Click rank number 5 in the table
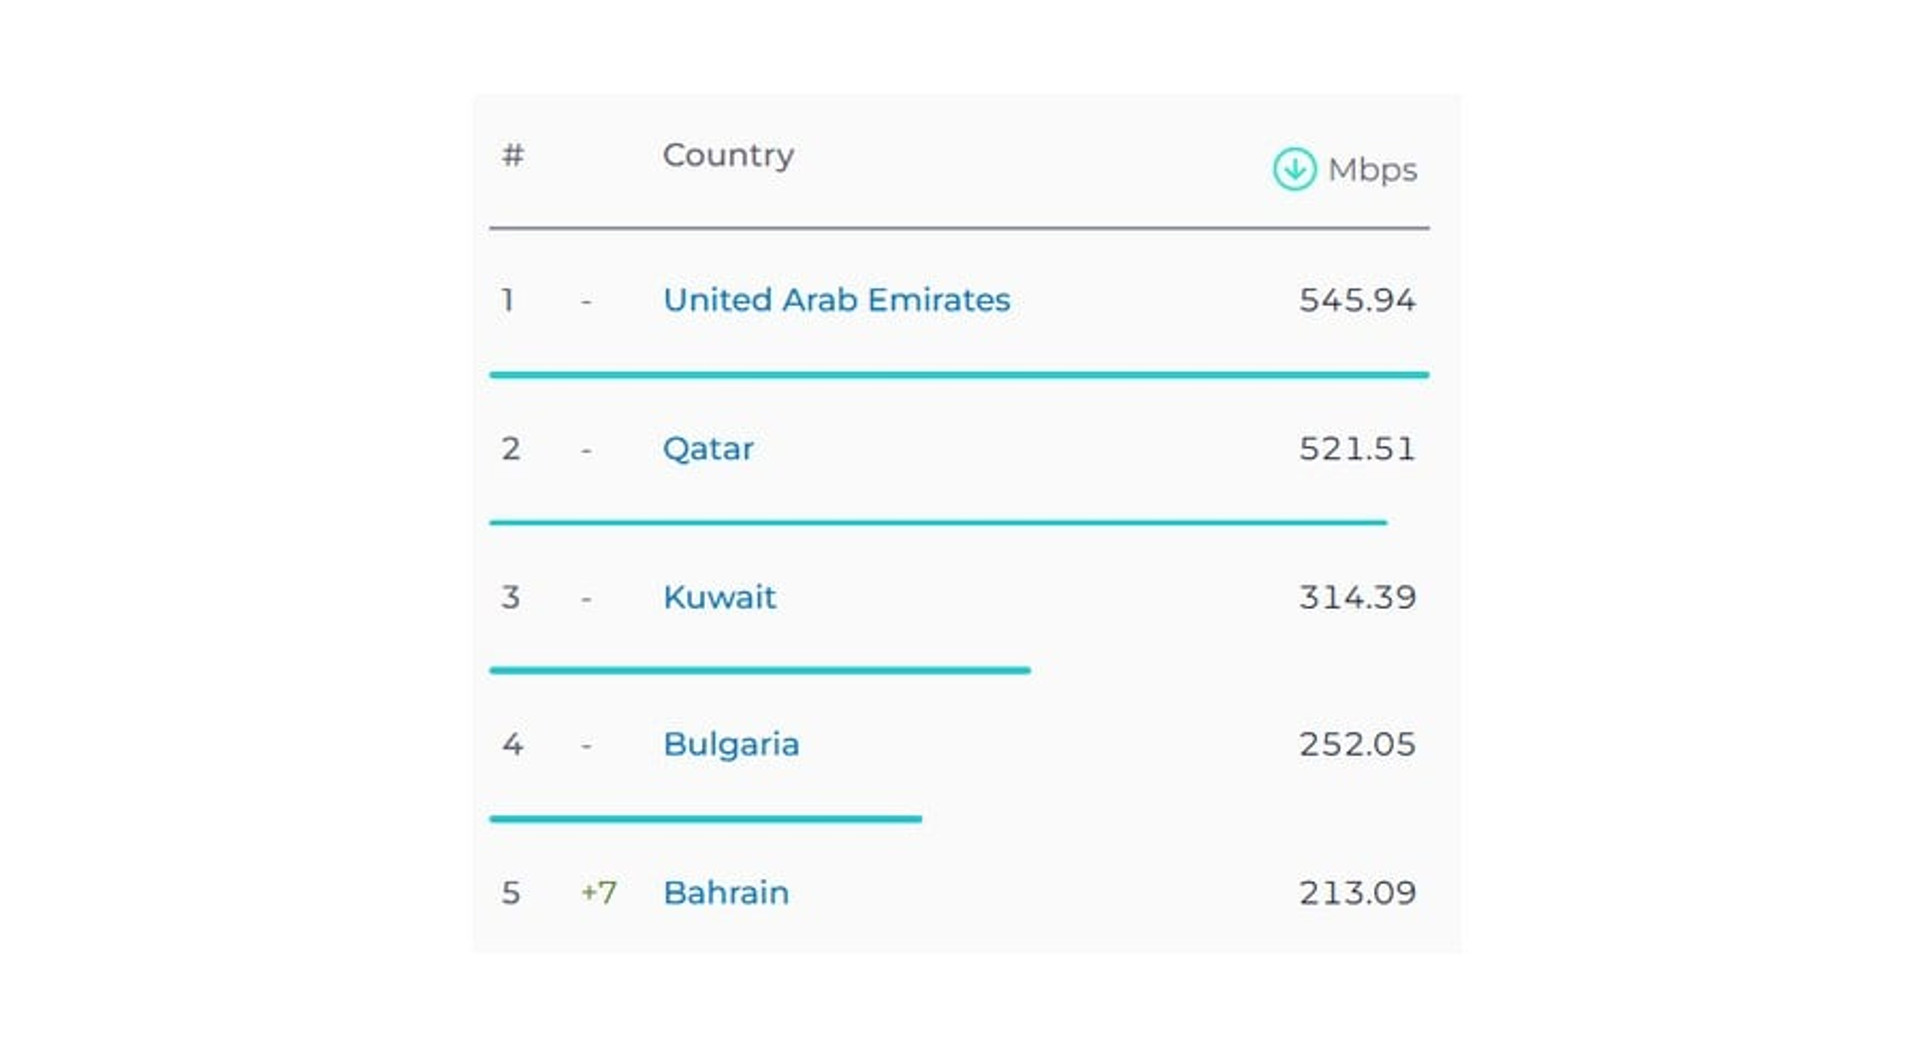 click(x=511, y=893)
